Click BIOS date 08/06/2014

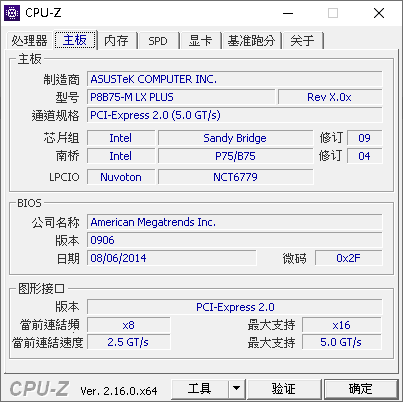pos(172,258)
